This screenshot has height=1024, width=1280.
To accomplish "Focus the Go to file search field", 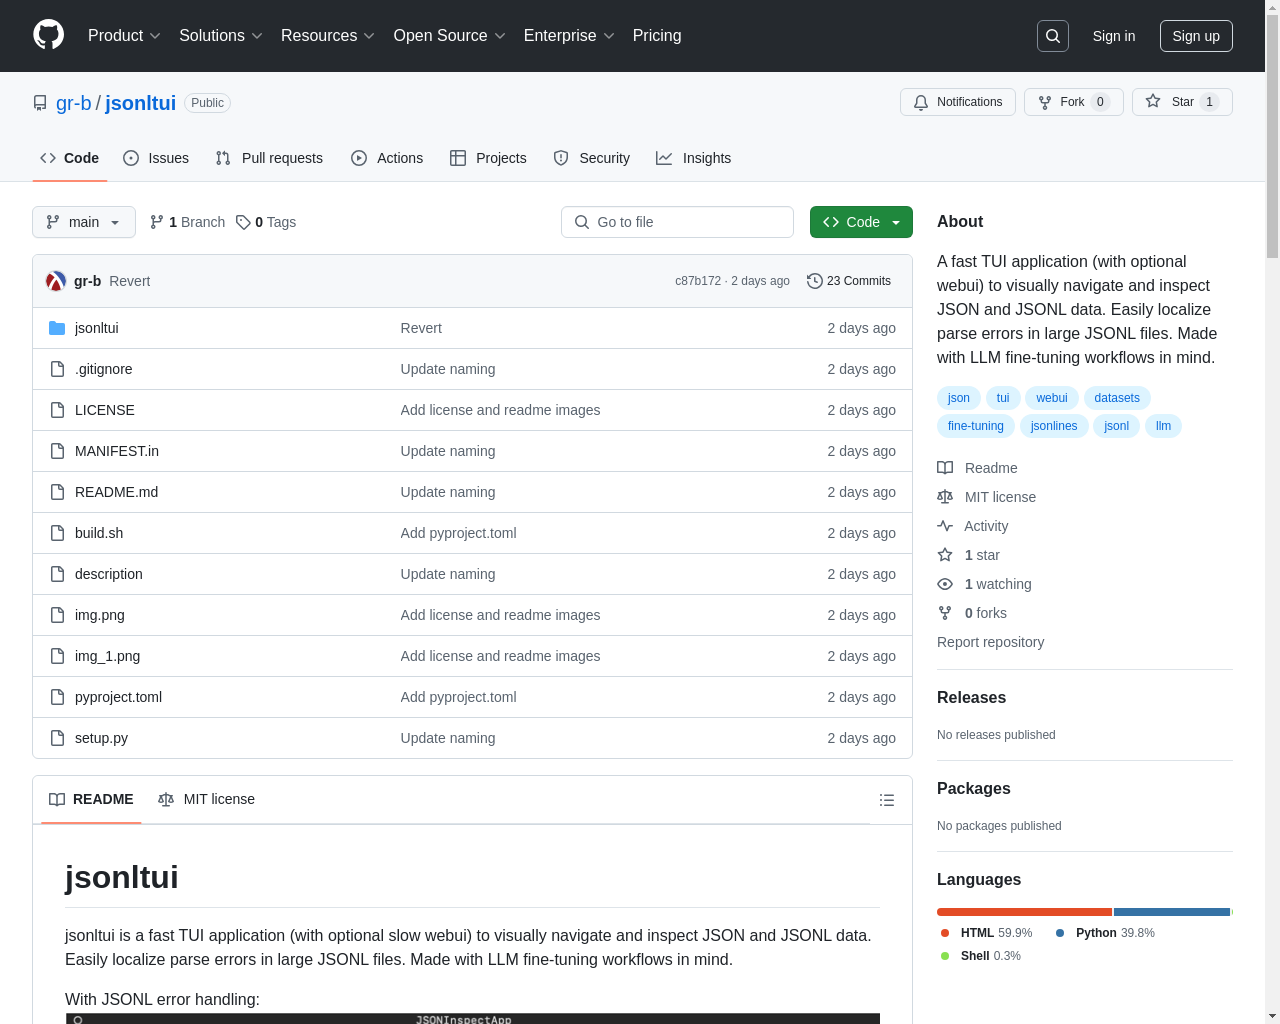I will click(x=677, y=222).
